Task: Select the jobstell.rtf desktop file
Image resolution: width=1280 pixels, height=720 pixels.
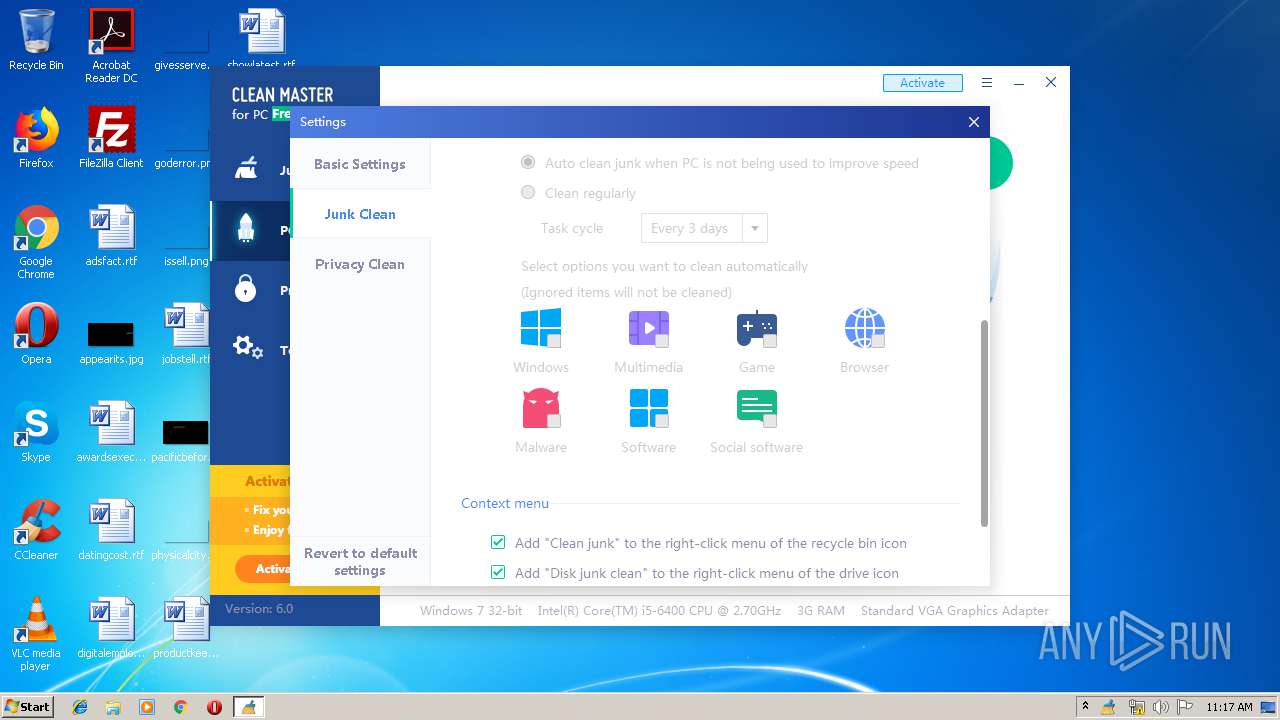Action: [x=186, y=334]
